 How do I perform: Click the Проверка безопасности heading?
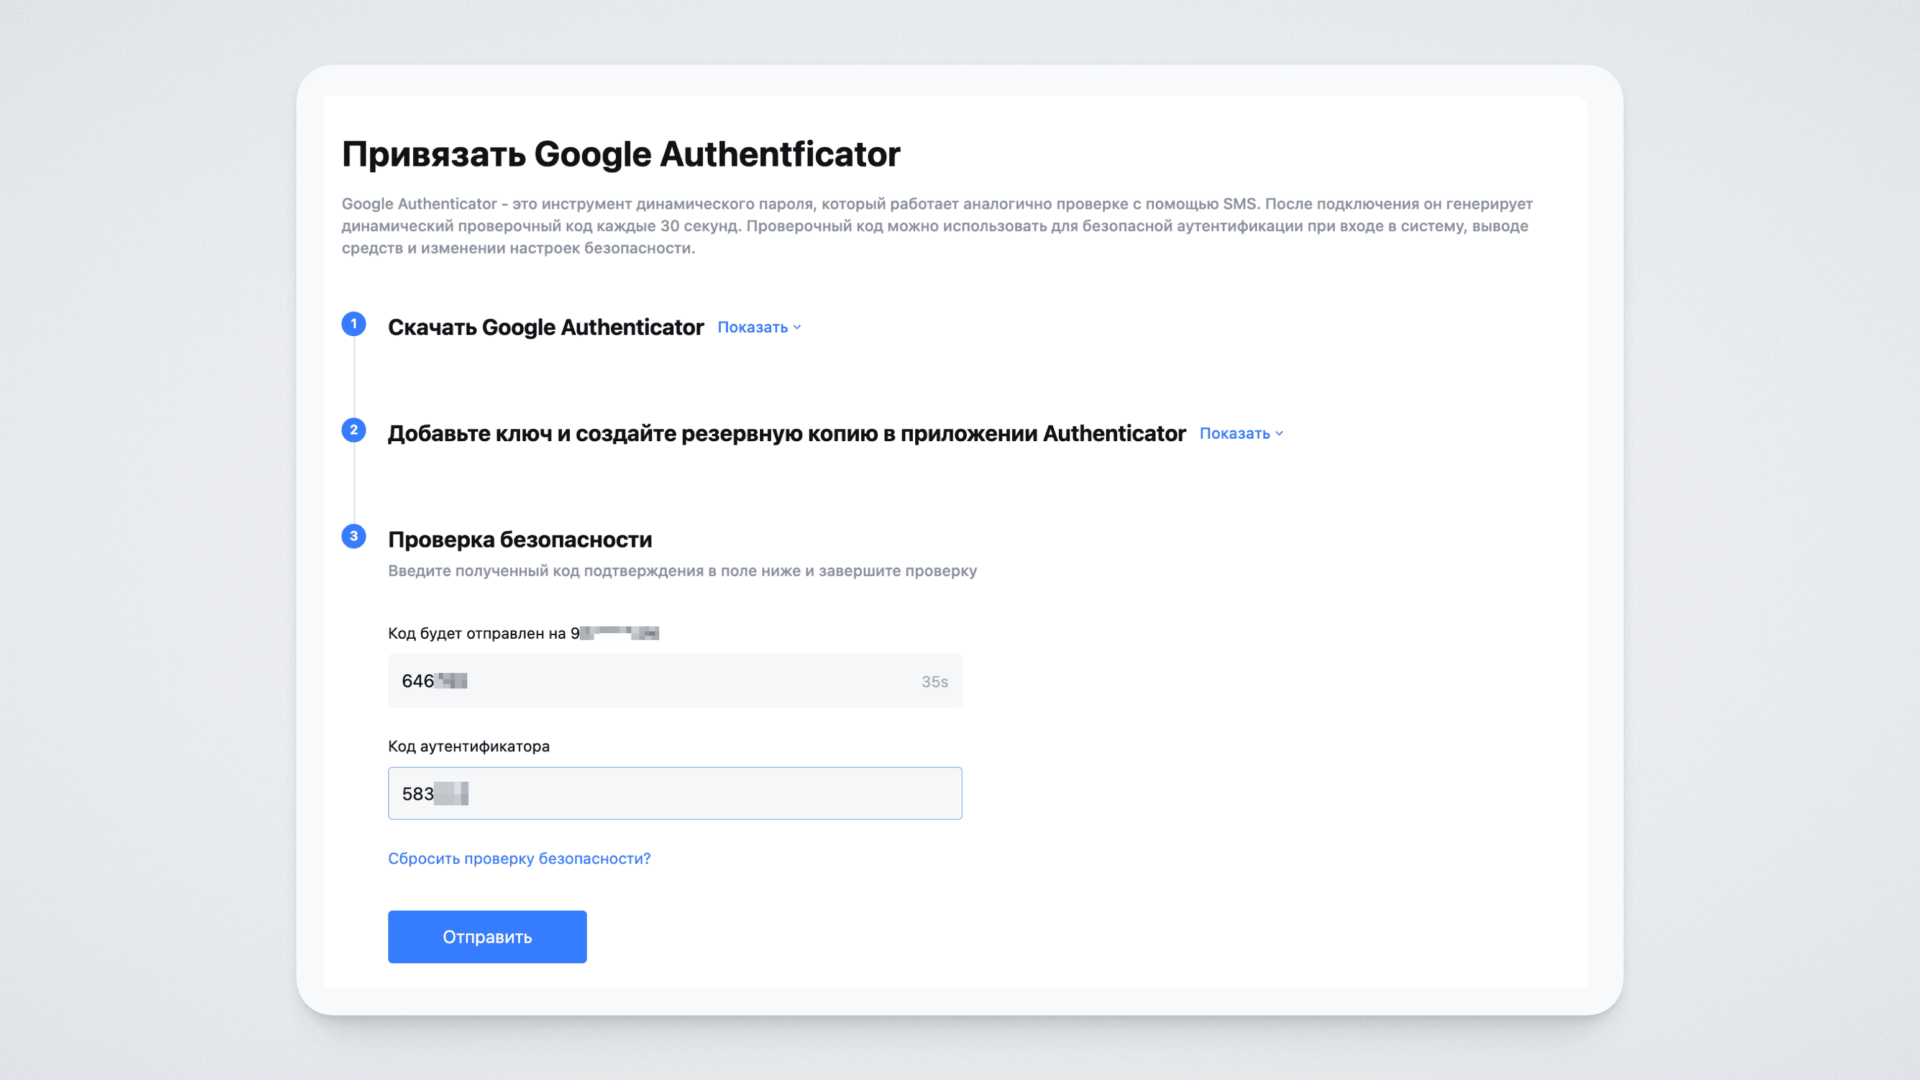point(519,540)
